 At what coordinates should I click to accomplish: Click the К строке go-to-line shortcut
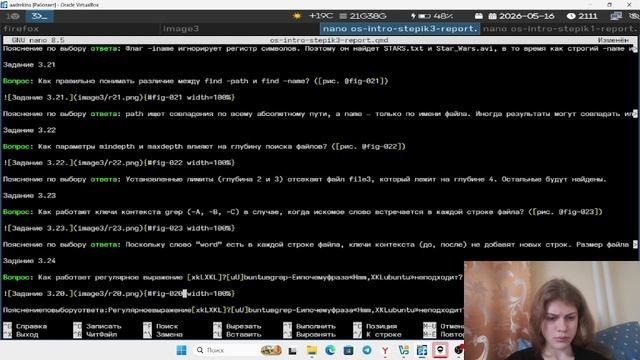[378, 334]
